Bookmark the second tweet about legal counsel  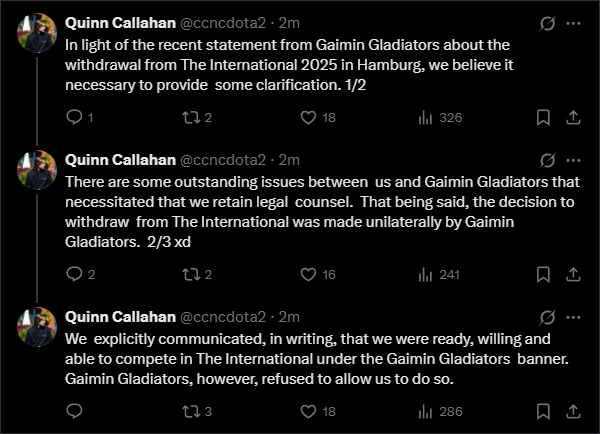(543, 274)
